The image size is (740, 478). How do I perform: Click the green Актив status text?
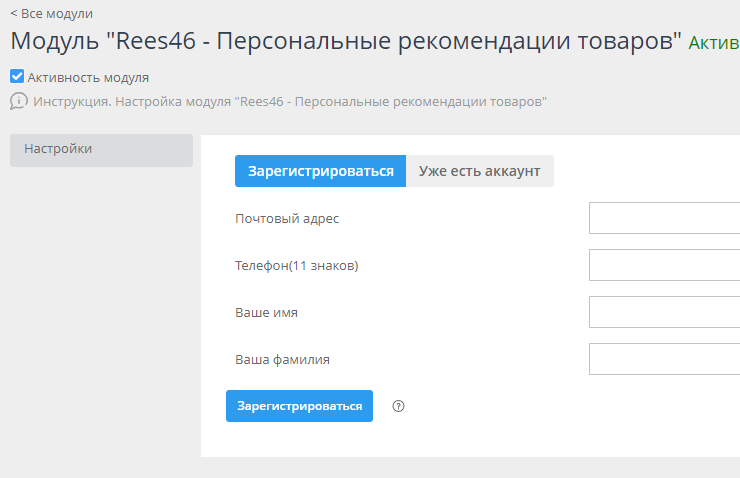[x=714, y=43]
